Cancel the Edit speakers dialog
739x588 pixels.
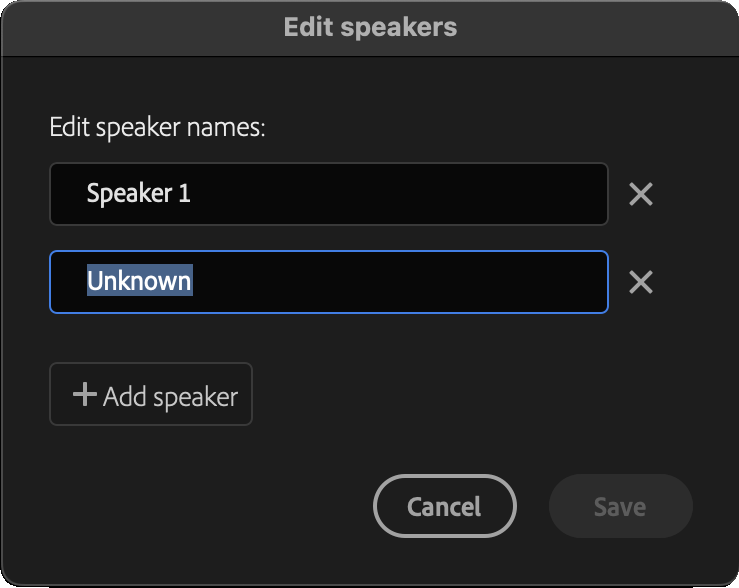tap(444, 506)
